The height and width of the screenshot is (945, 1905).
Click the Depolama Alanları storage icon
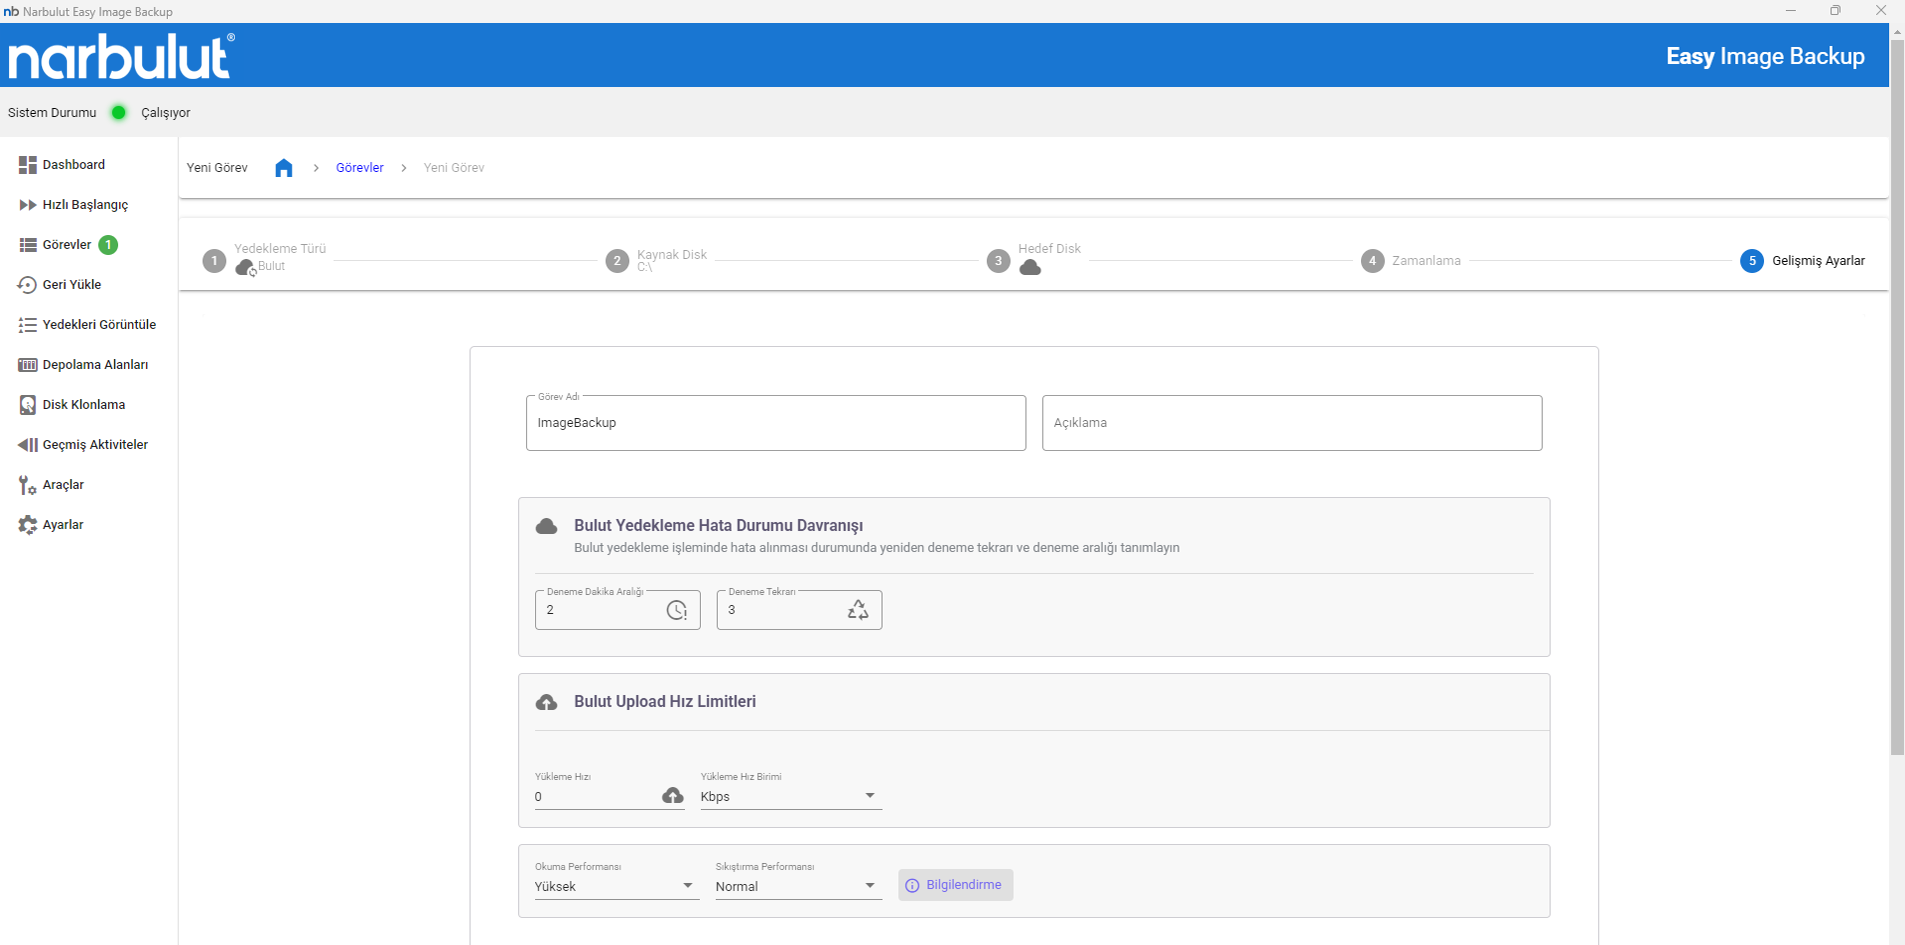tap(27, 365)
